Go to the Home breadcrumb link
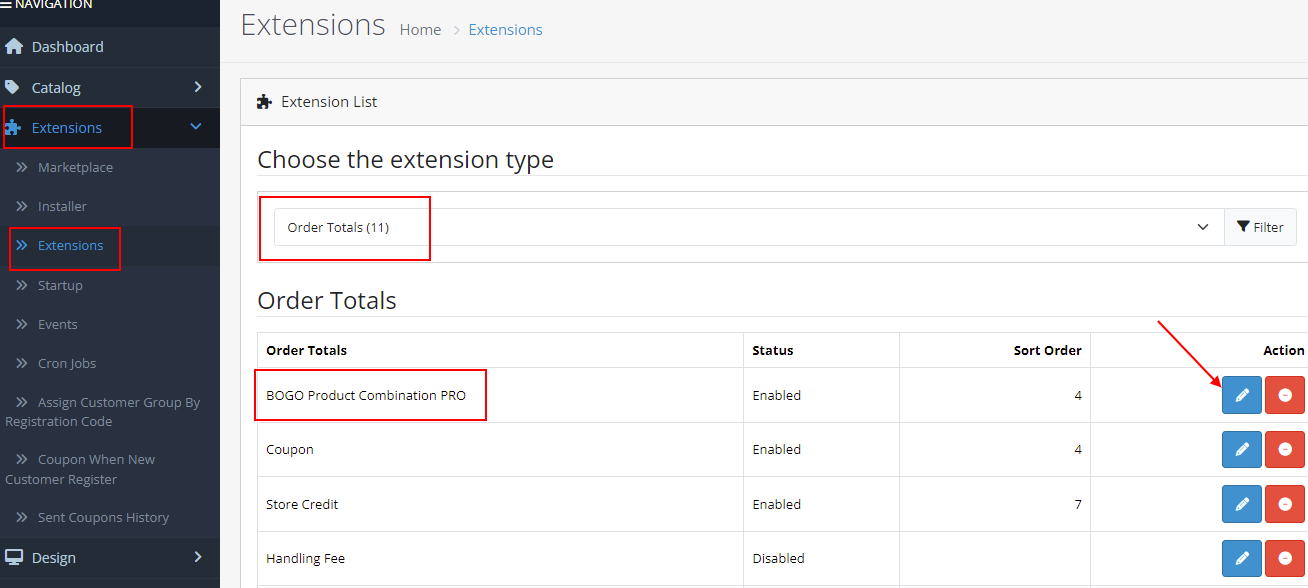Image resolution: width=1308 pixels, height=588 pixels. [x=420, y=30]
